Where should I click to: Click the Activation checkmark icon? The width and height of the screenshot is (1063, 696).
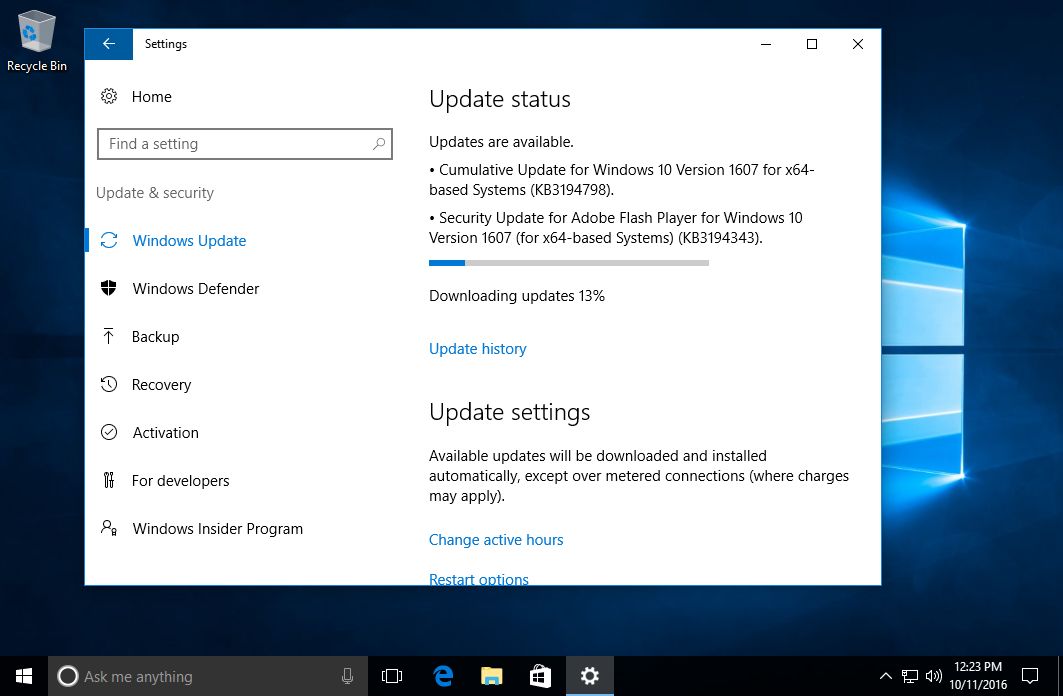coord(108,432)
